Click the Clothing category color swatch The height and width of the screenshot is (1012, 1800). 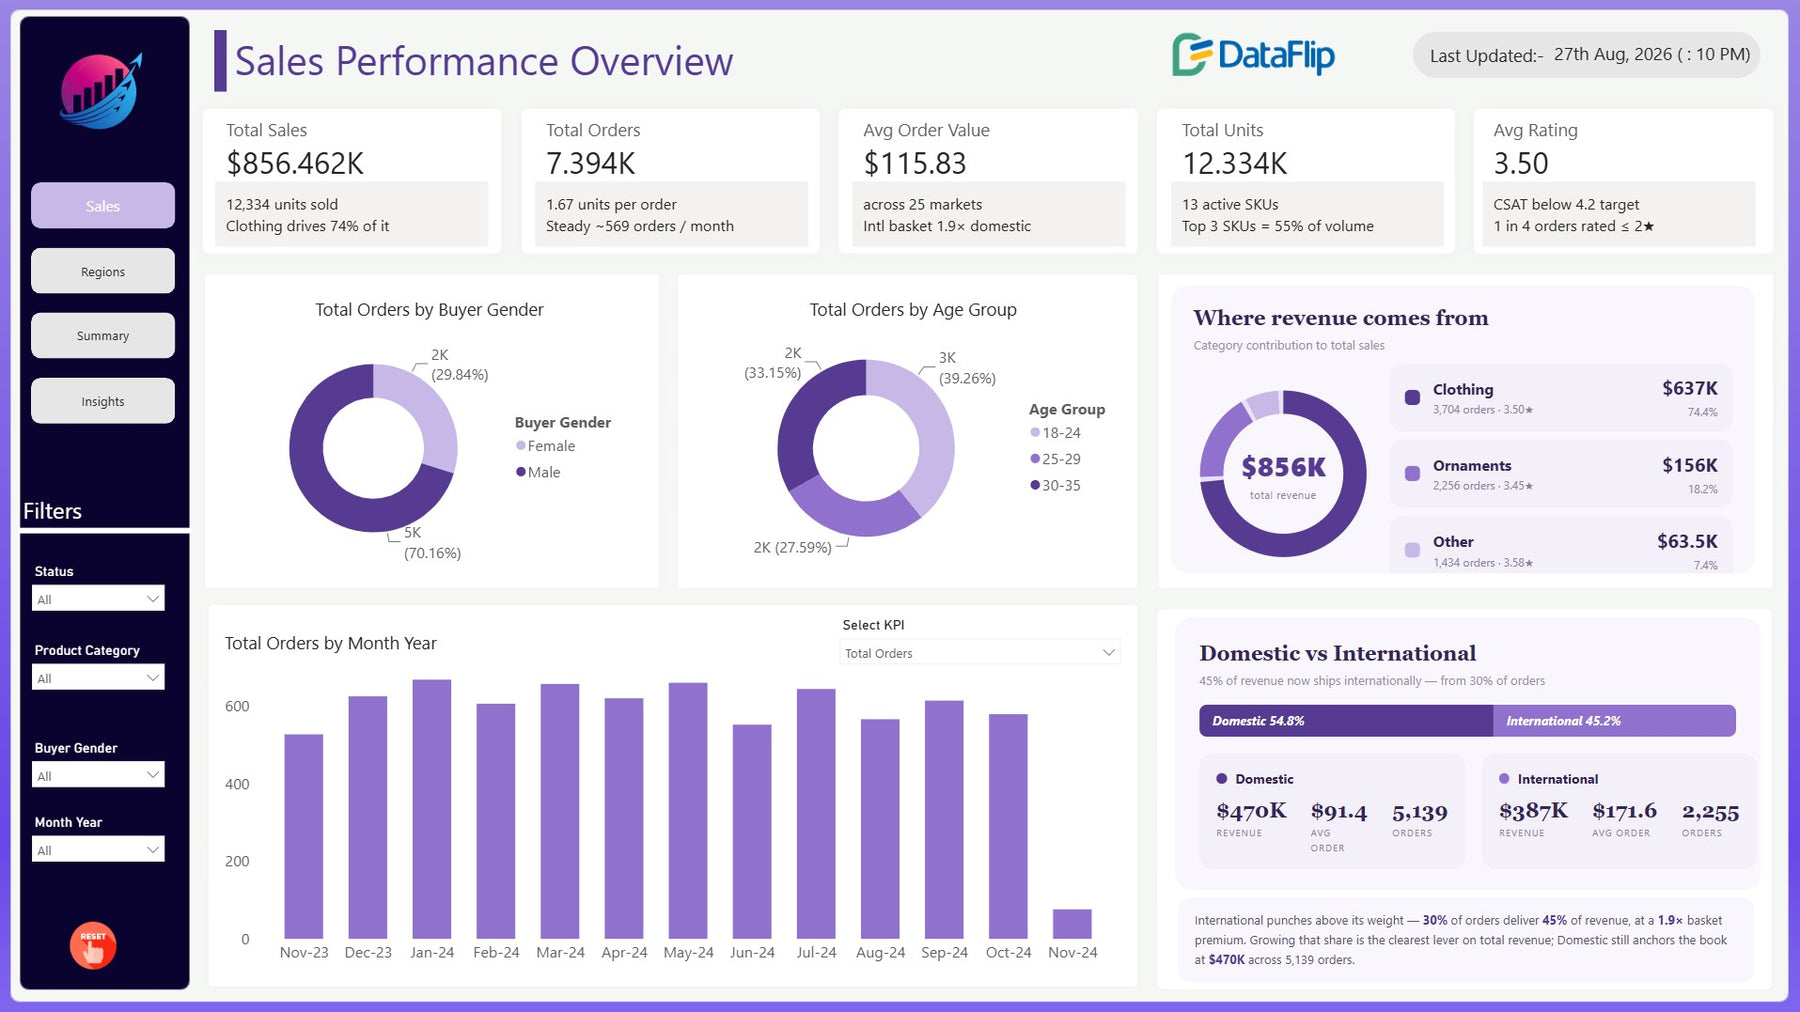point(1412,397)
